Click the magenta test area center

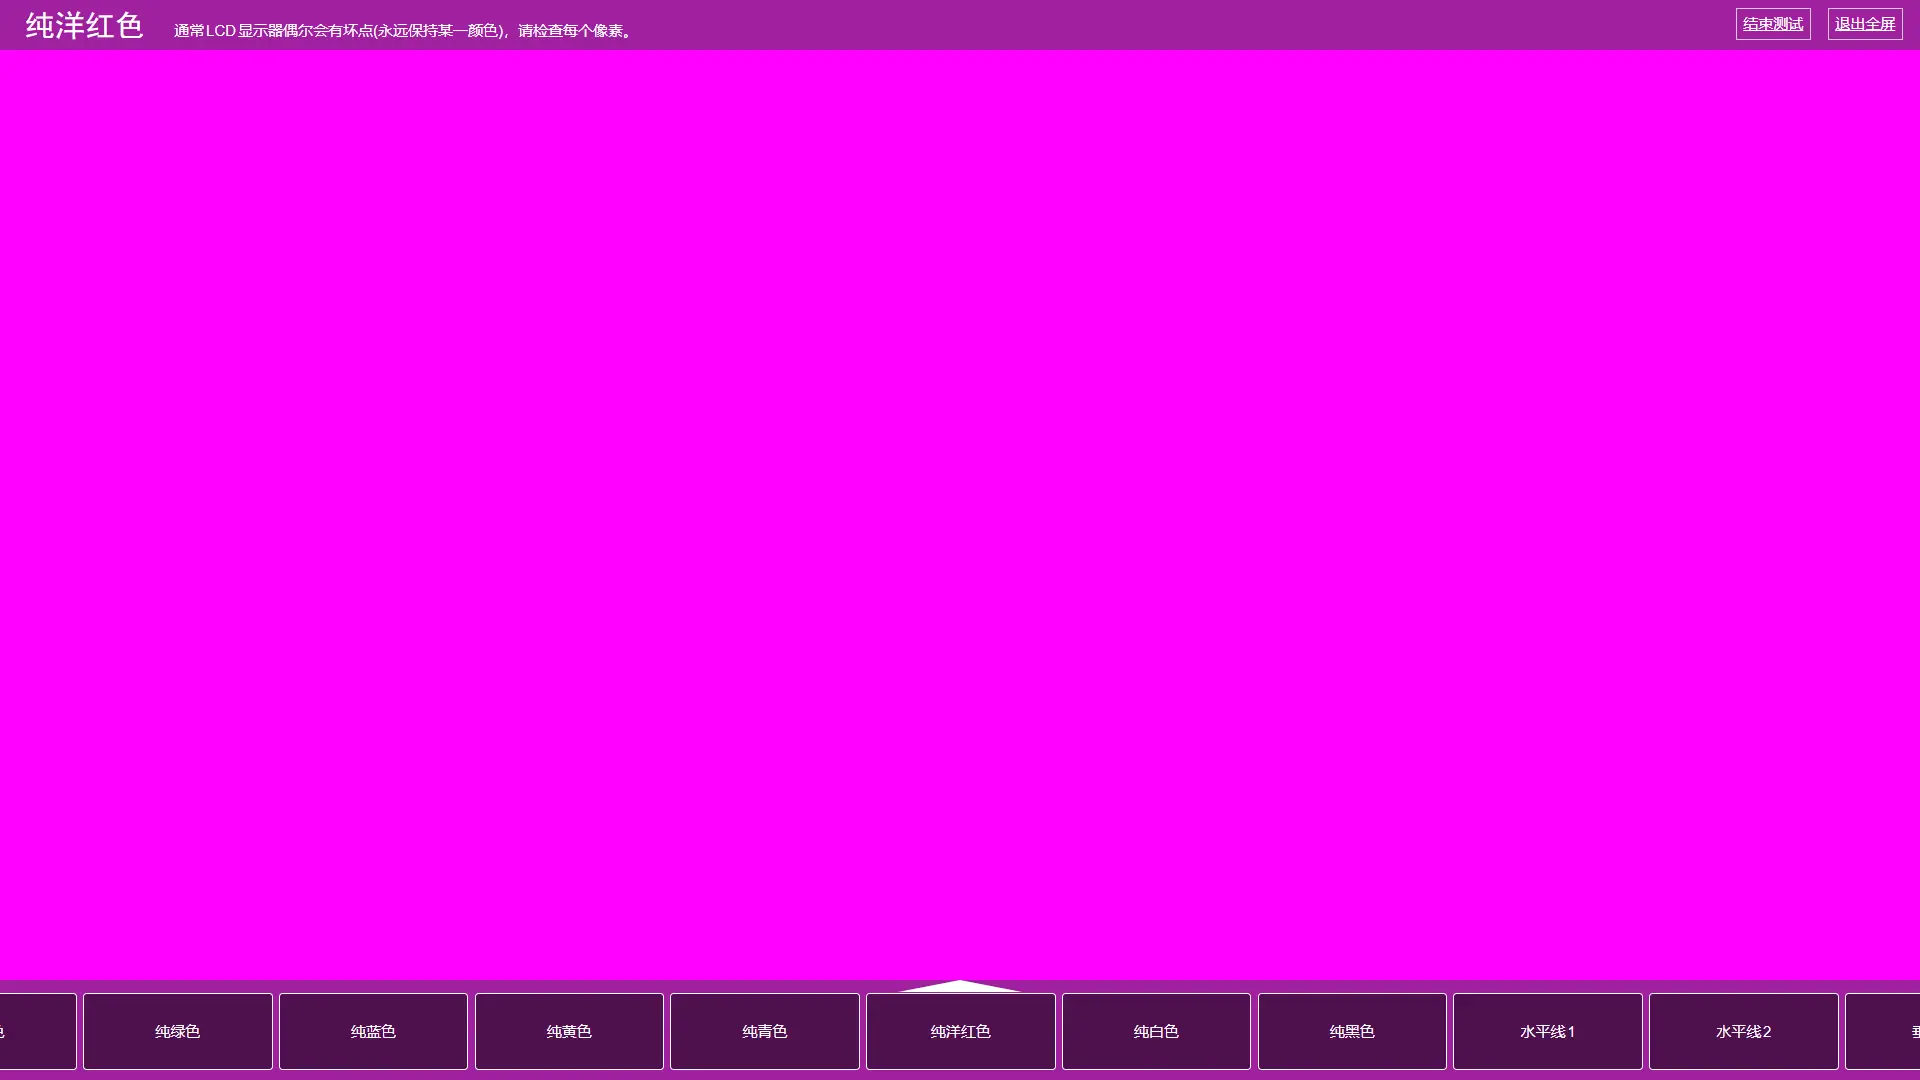[x=960, y=515]
